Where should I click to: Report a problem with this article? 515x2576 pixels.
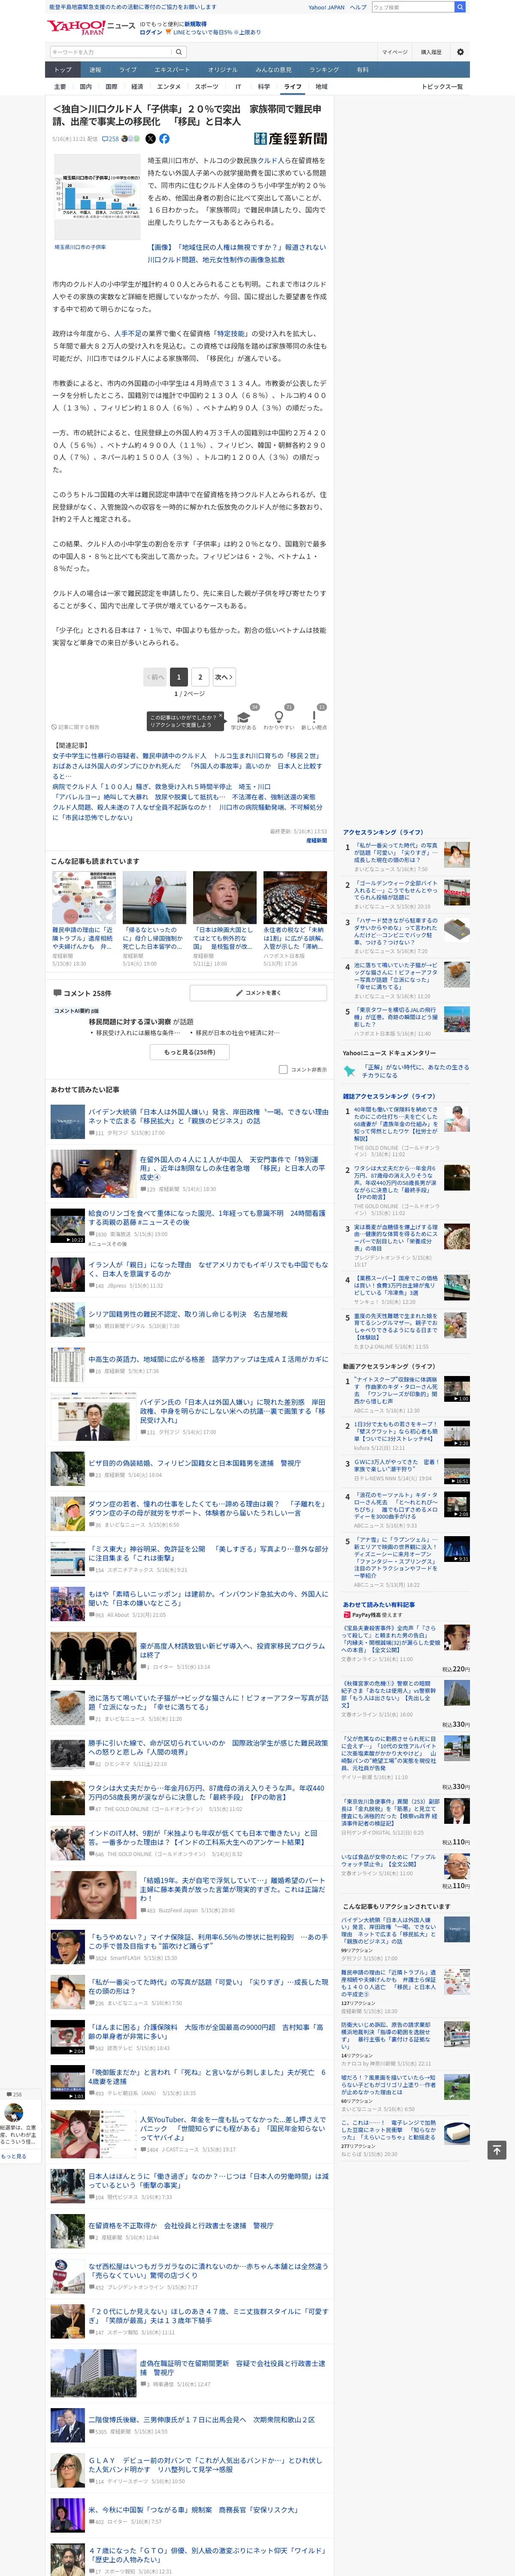tap(77, 727)
